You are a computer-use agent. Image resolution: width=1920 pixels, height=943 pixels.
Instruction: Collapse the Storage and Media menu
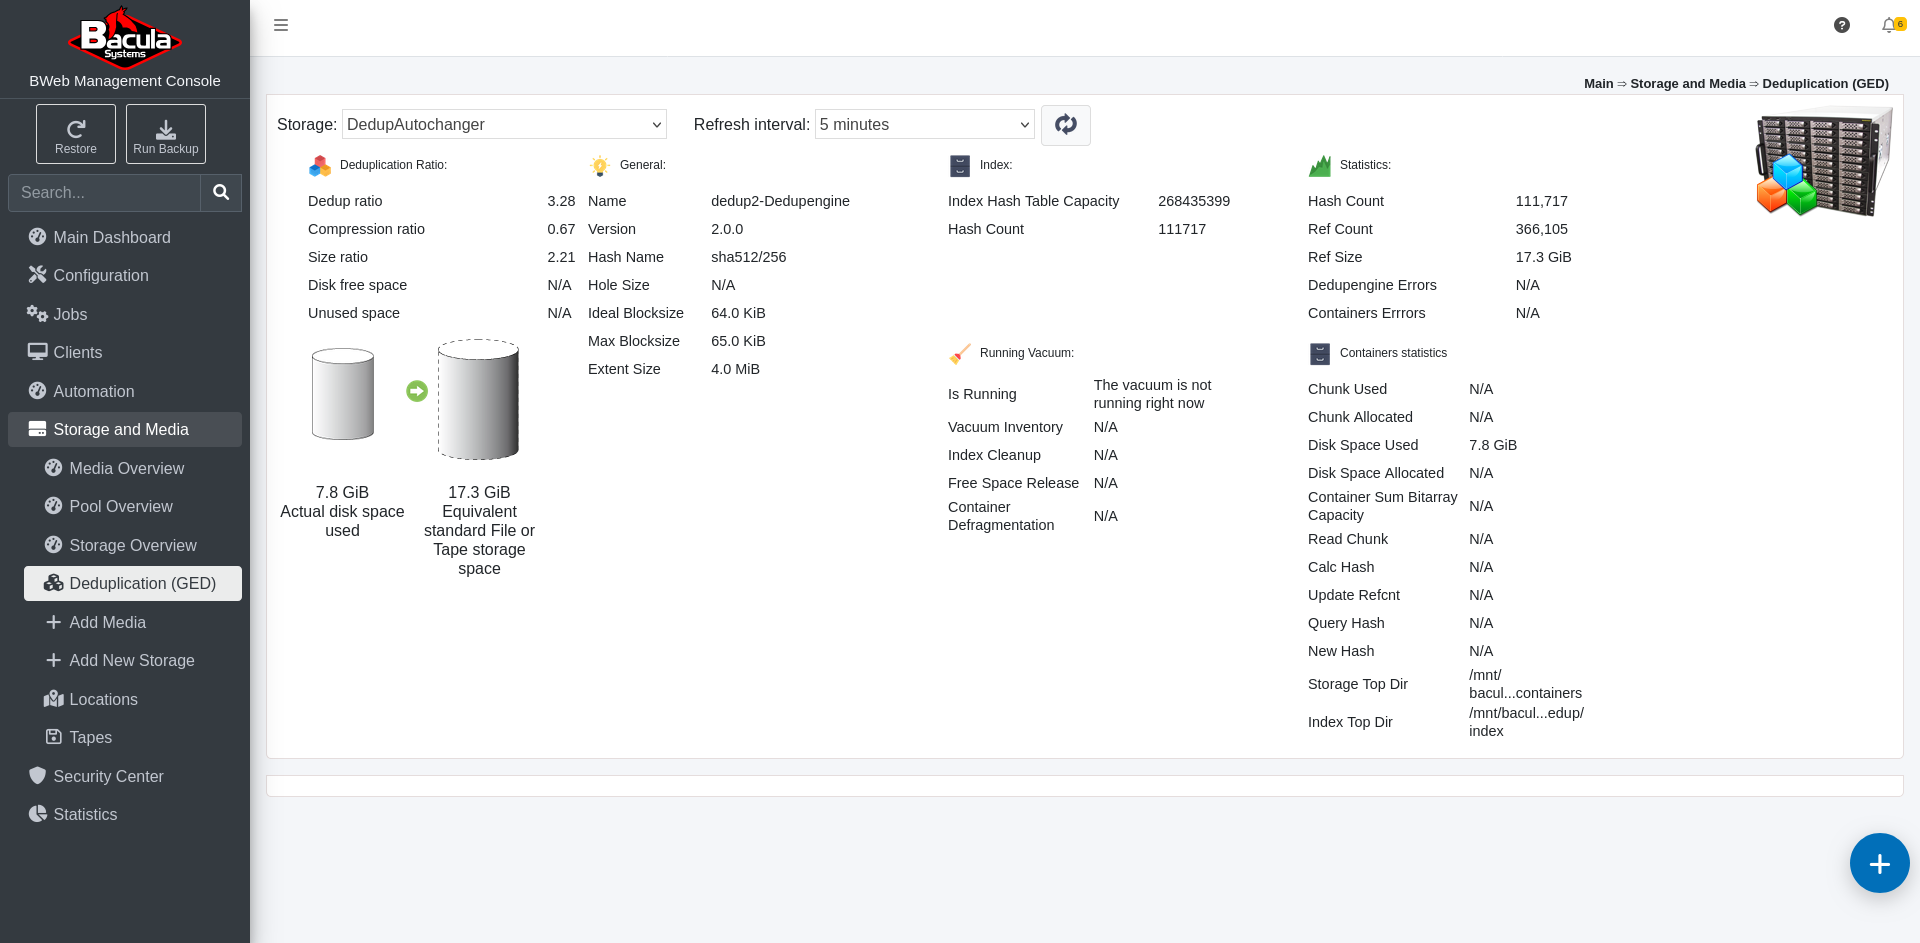[125, 429]
